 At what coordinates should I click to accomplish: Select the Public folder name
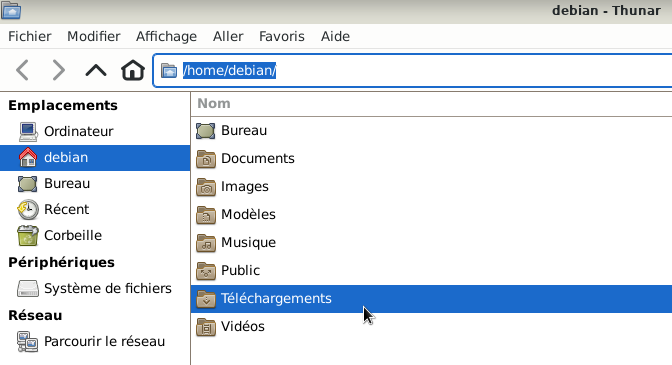coord(240,271)
